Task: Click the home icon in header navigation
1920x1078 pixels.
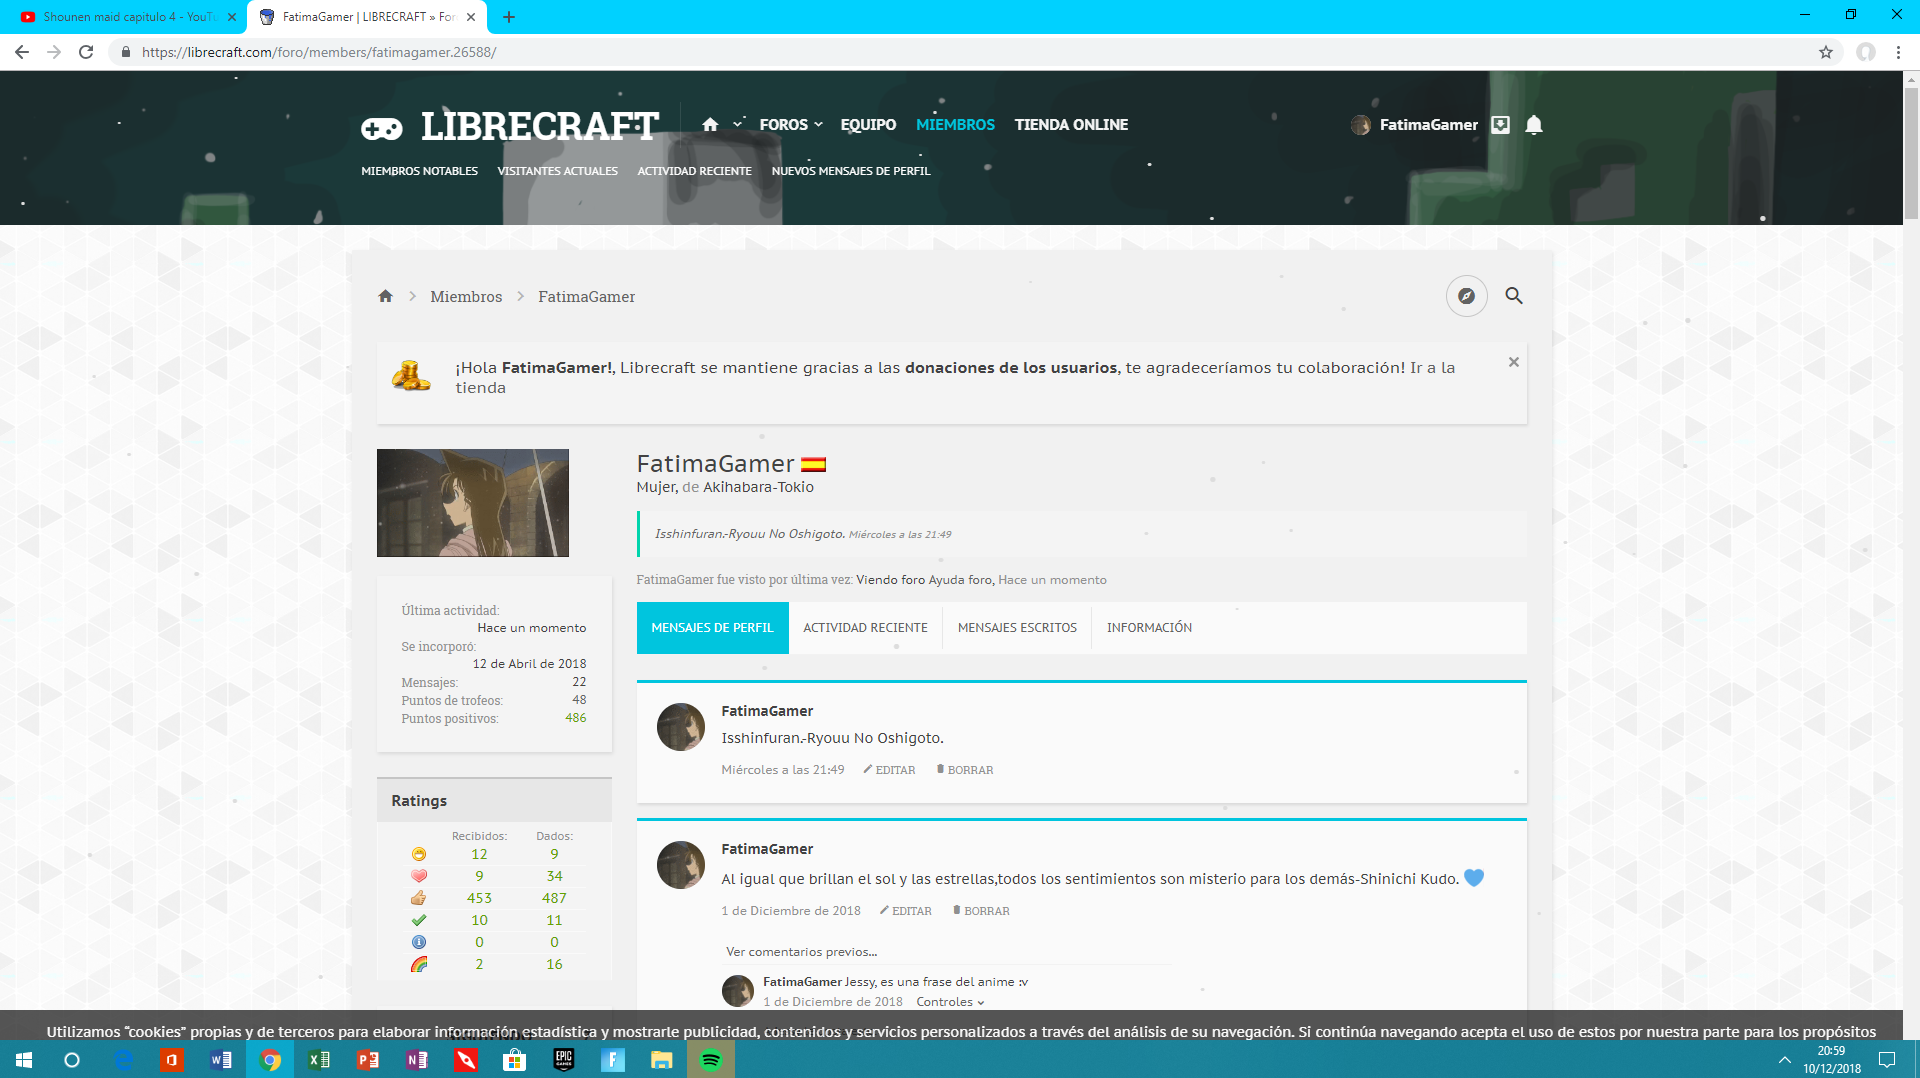Action: point(710,125)
